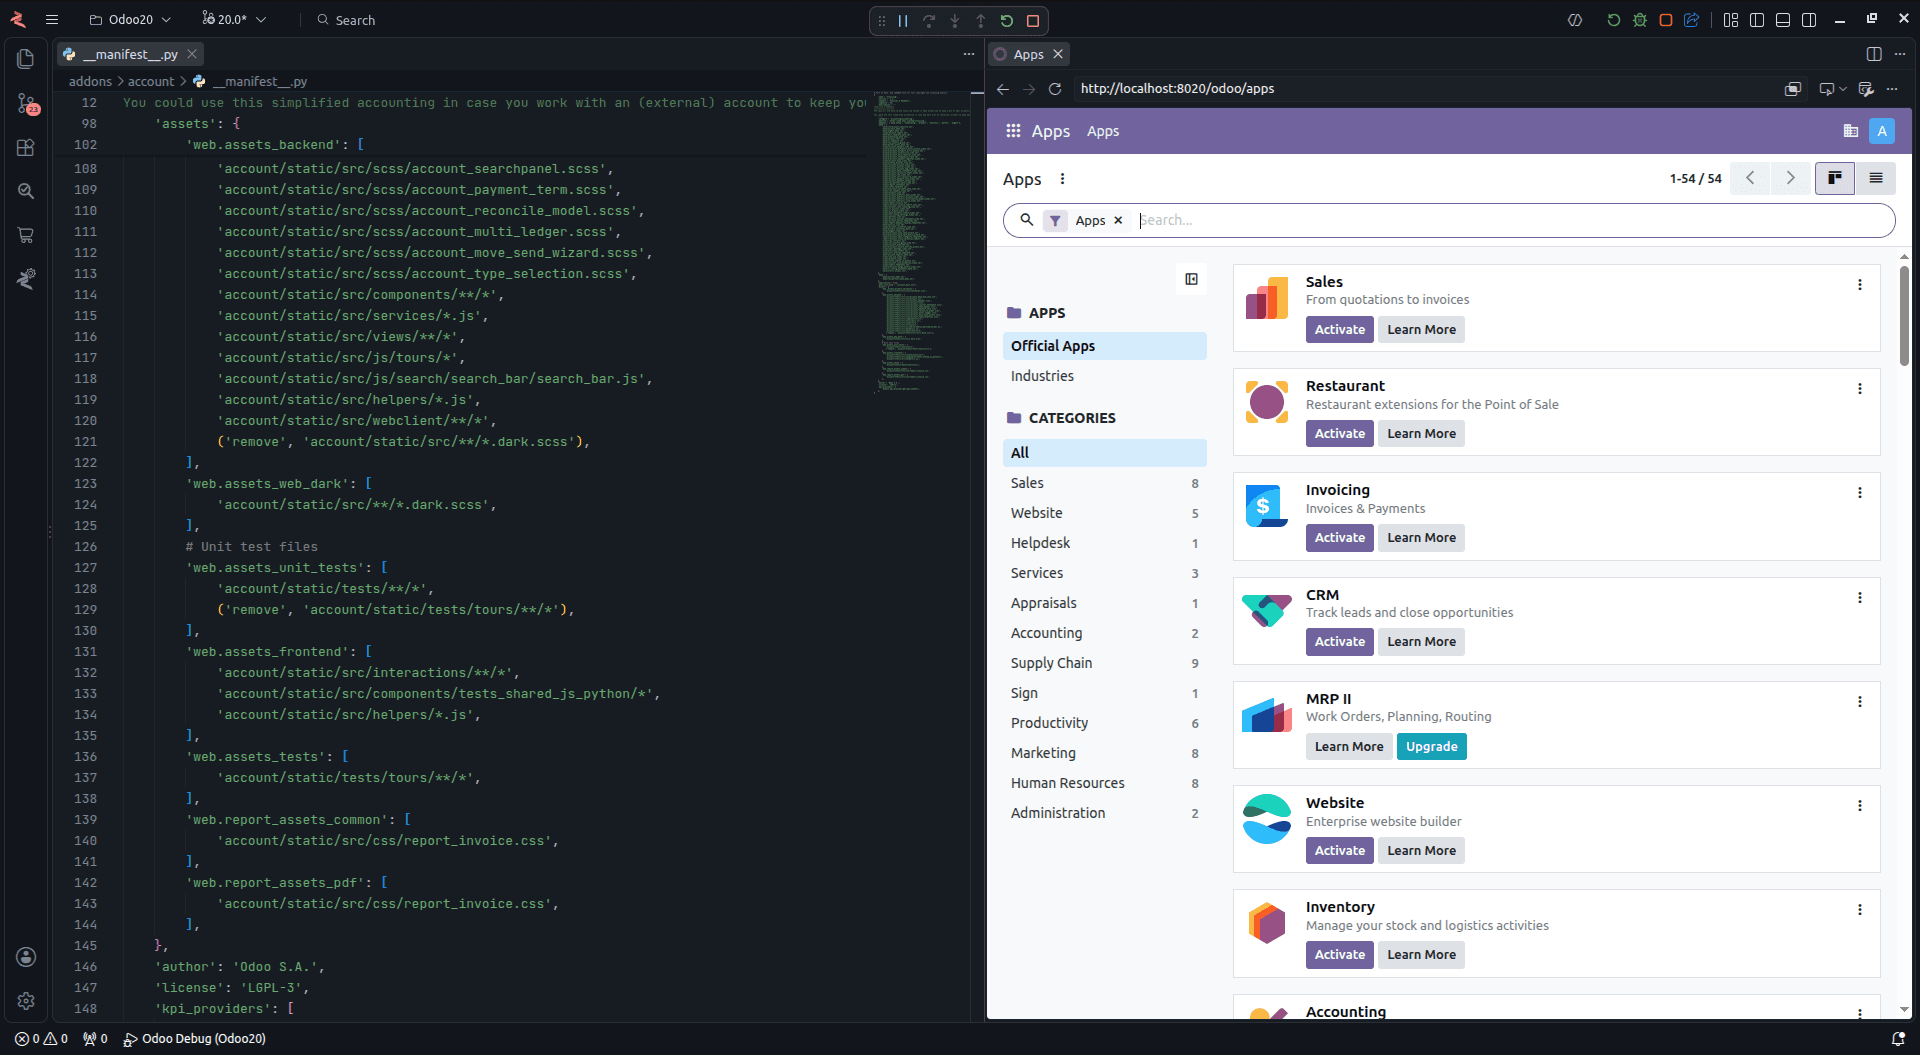Stop debugging with the red square in the debug toolbar
The image size is (1920, 1055).
1033,20
